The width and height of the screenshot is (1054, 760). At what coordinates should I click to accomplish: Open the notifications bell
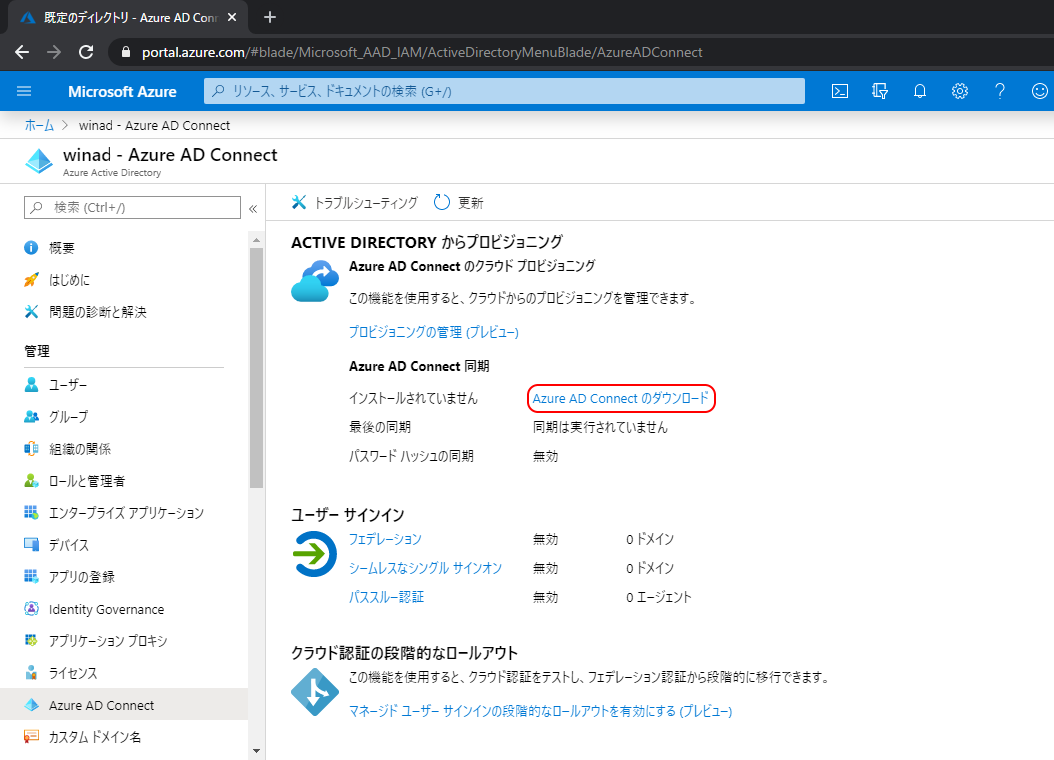coord(920,91)
